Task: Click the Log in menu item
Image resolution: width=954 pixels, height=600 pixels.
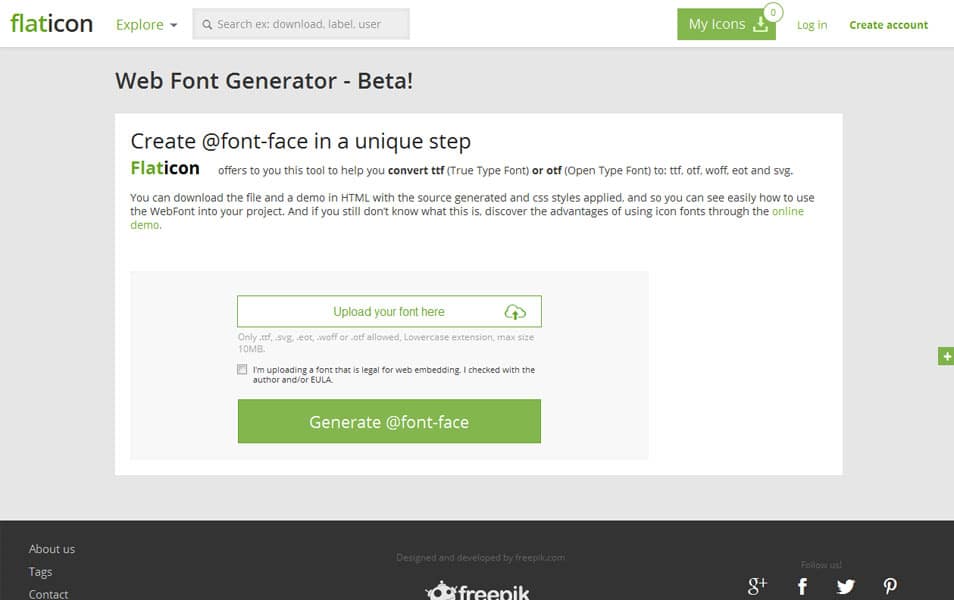Action: (811, 24)
